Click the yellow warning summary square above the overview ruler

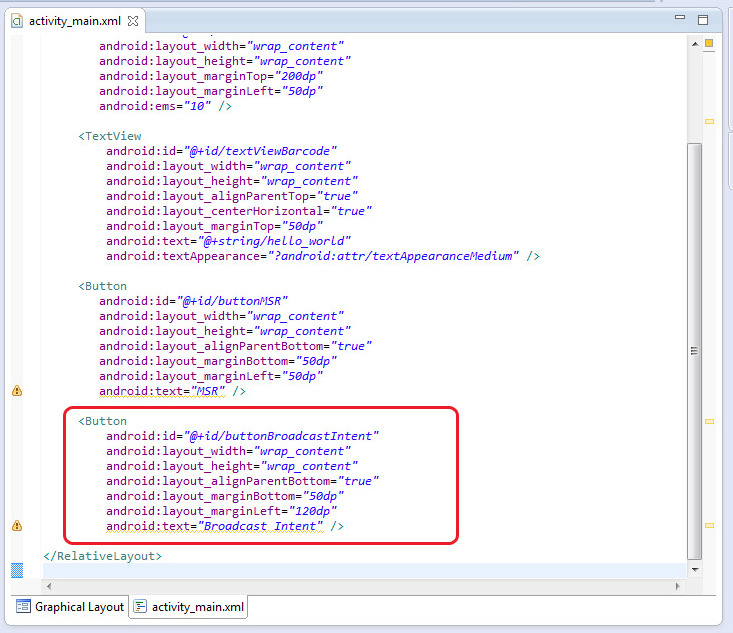(x=709, y=43)
